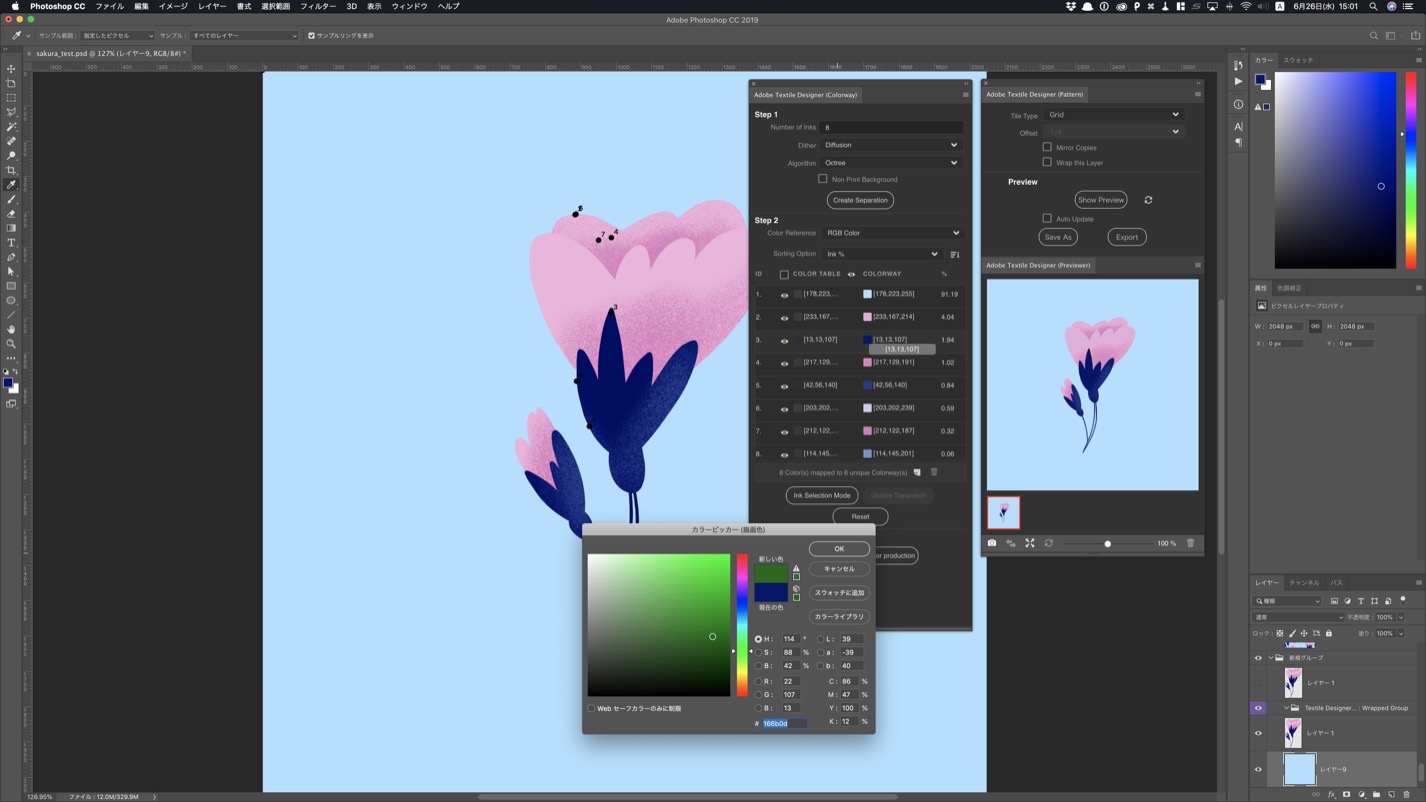Collapse the Textile Designer Wrapped Group
Image resolution: width=1426 pixels, height=802 pixels.
[x=1286, y=708]
